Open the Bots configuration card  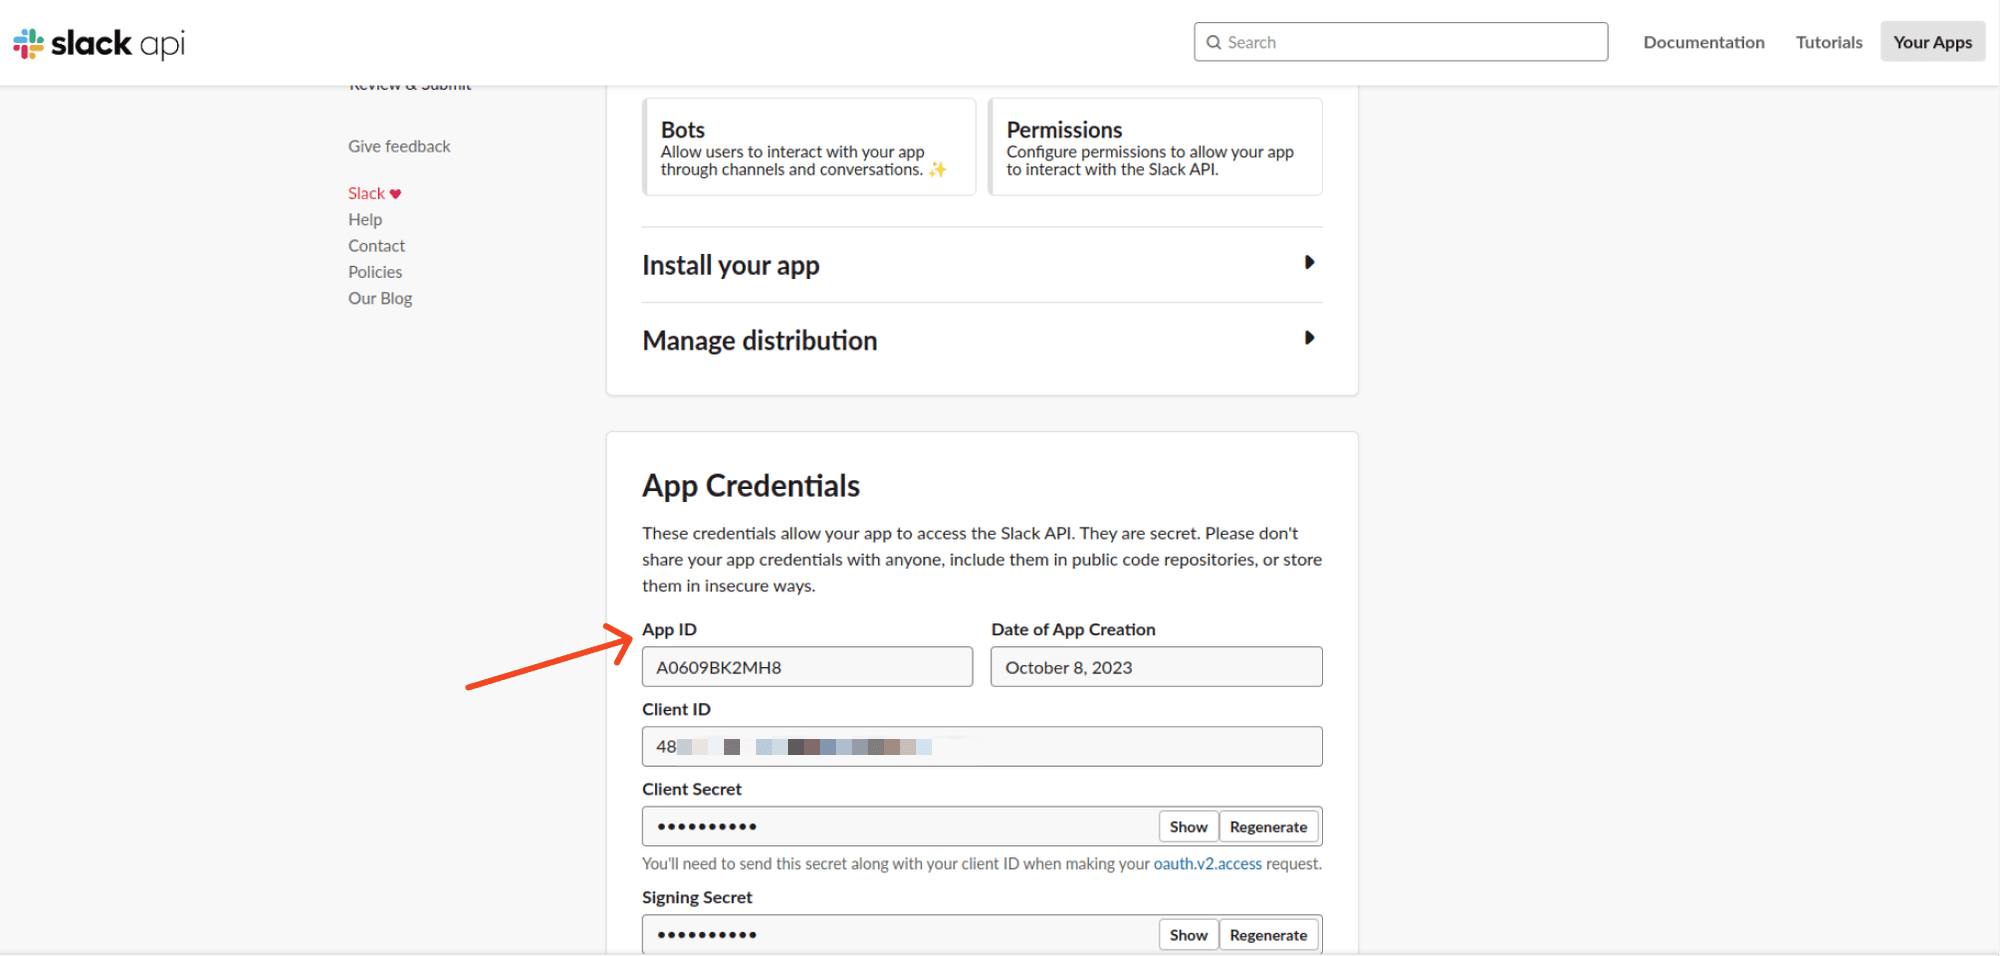point(809,147)
